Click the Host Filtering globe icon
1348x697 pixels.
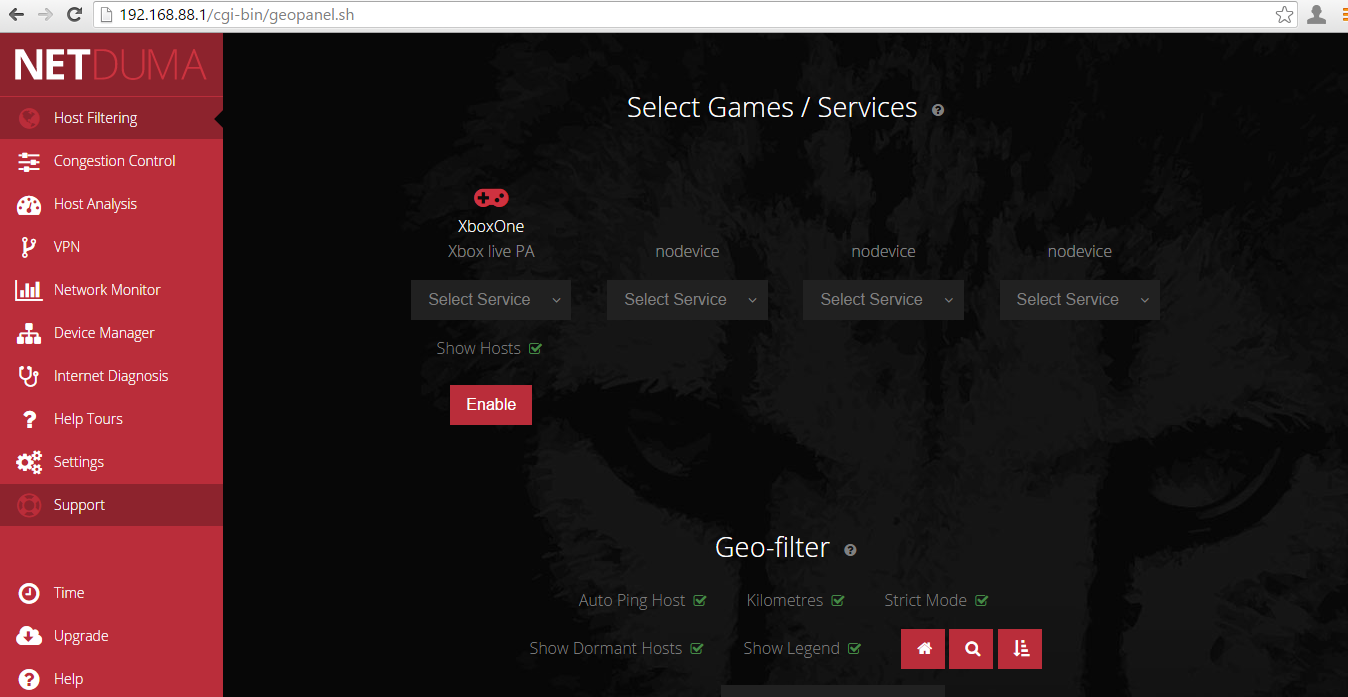29,118
